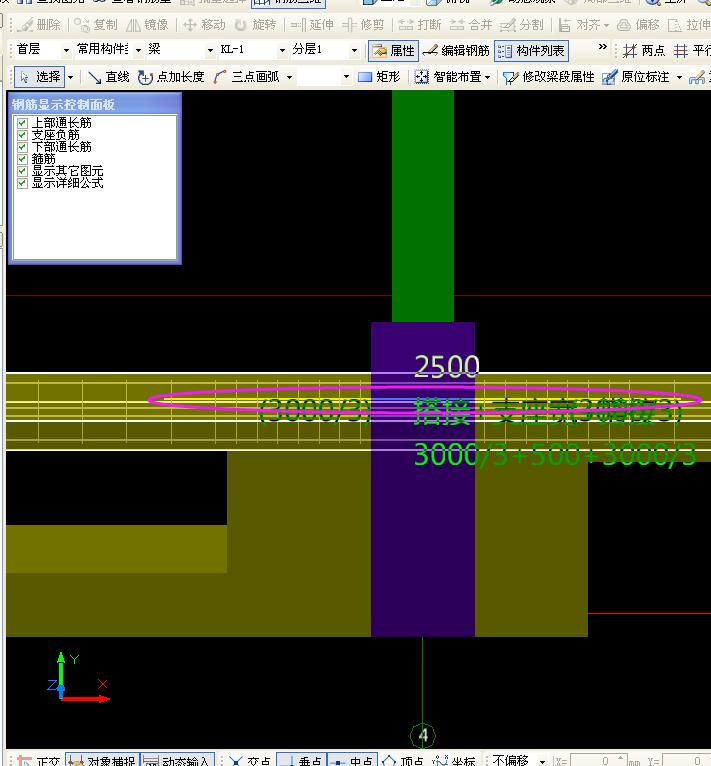
Task: Select the 移动 (move) tool
Action: pos(204,24)
